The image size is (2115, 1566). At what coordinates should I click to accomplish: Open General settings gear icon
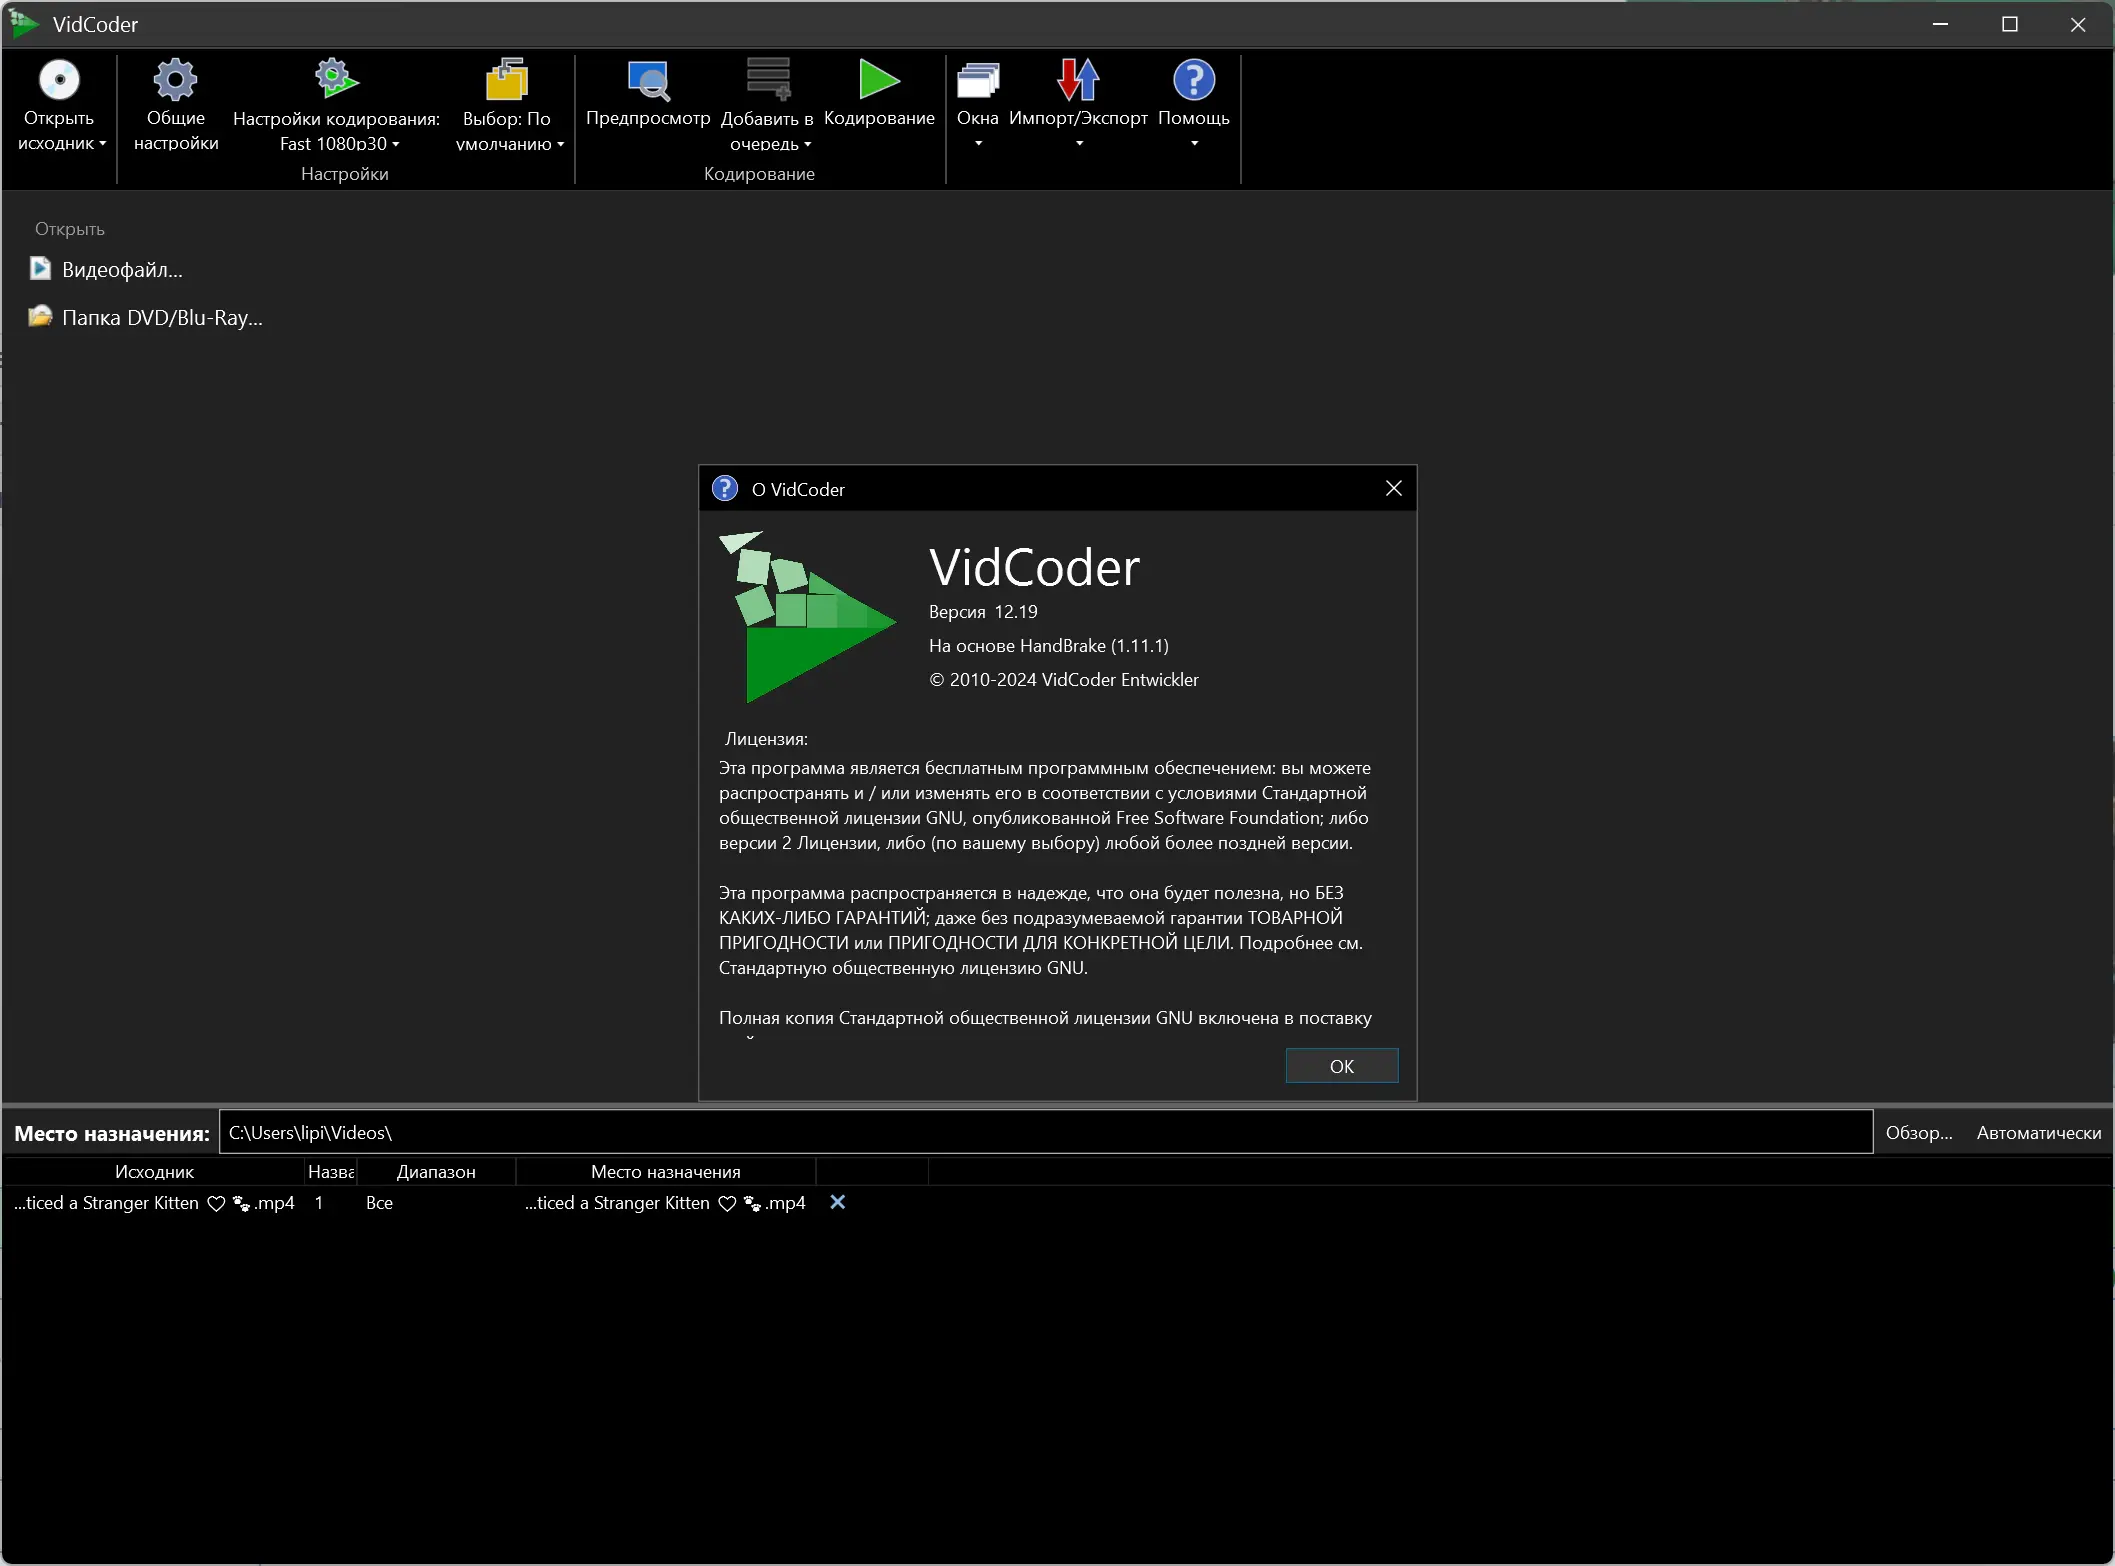175,81
